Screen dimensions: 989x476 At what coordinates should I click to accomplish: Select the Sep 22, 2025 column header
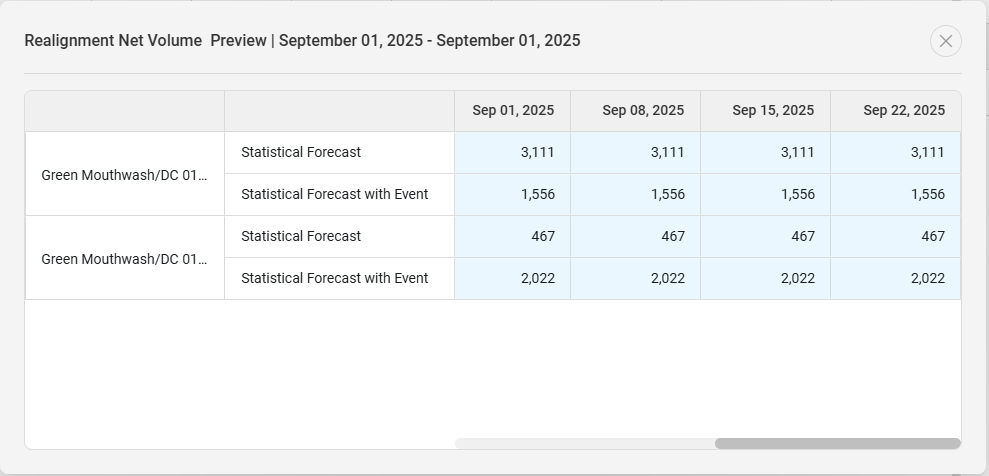903,111
